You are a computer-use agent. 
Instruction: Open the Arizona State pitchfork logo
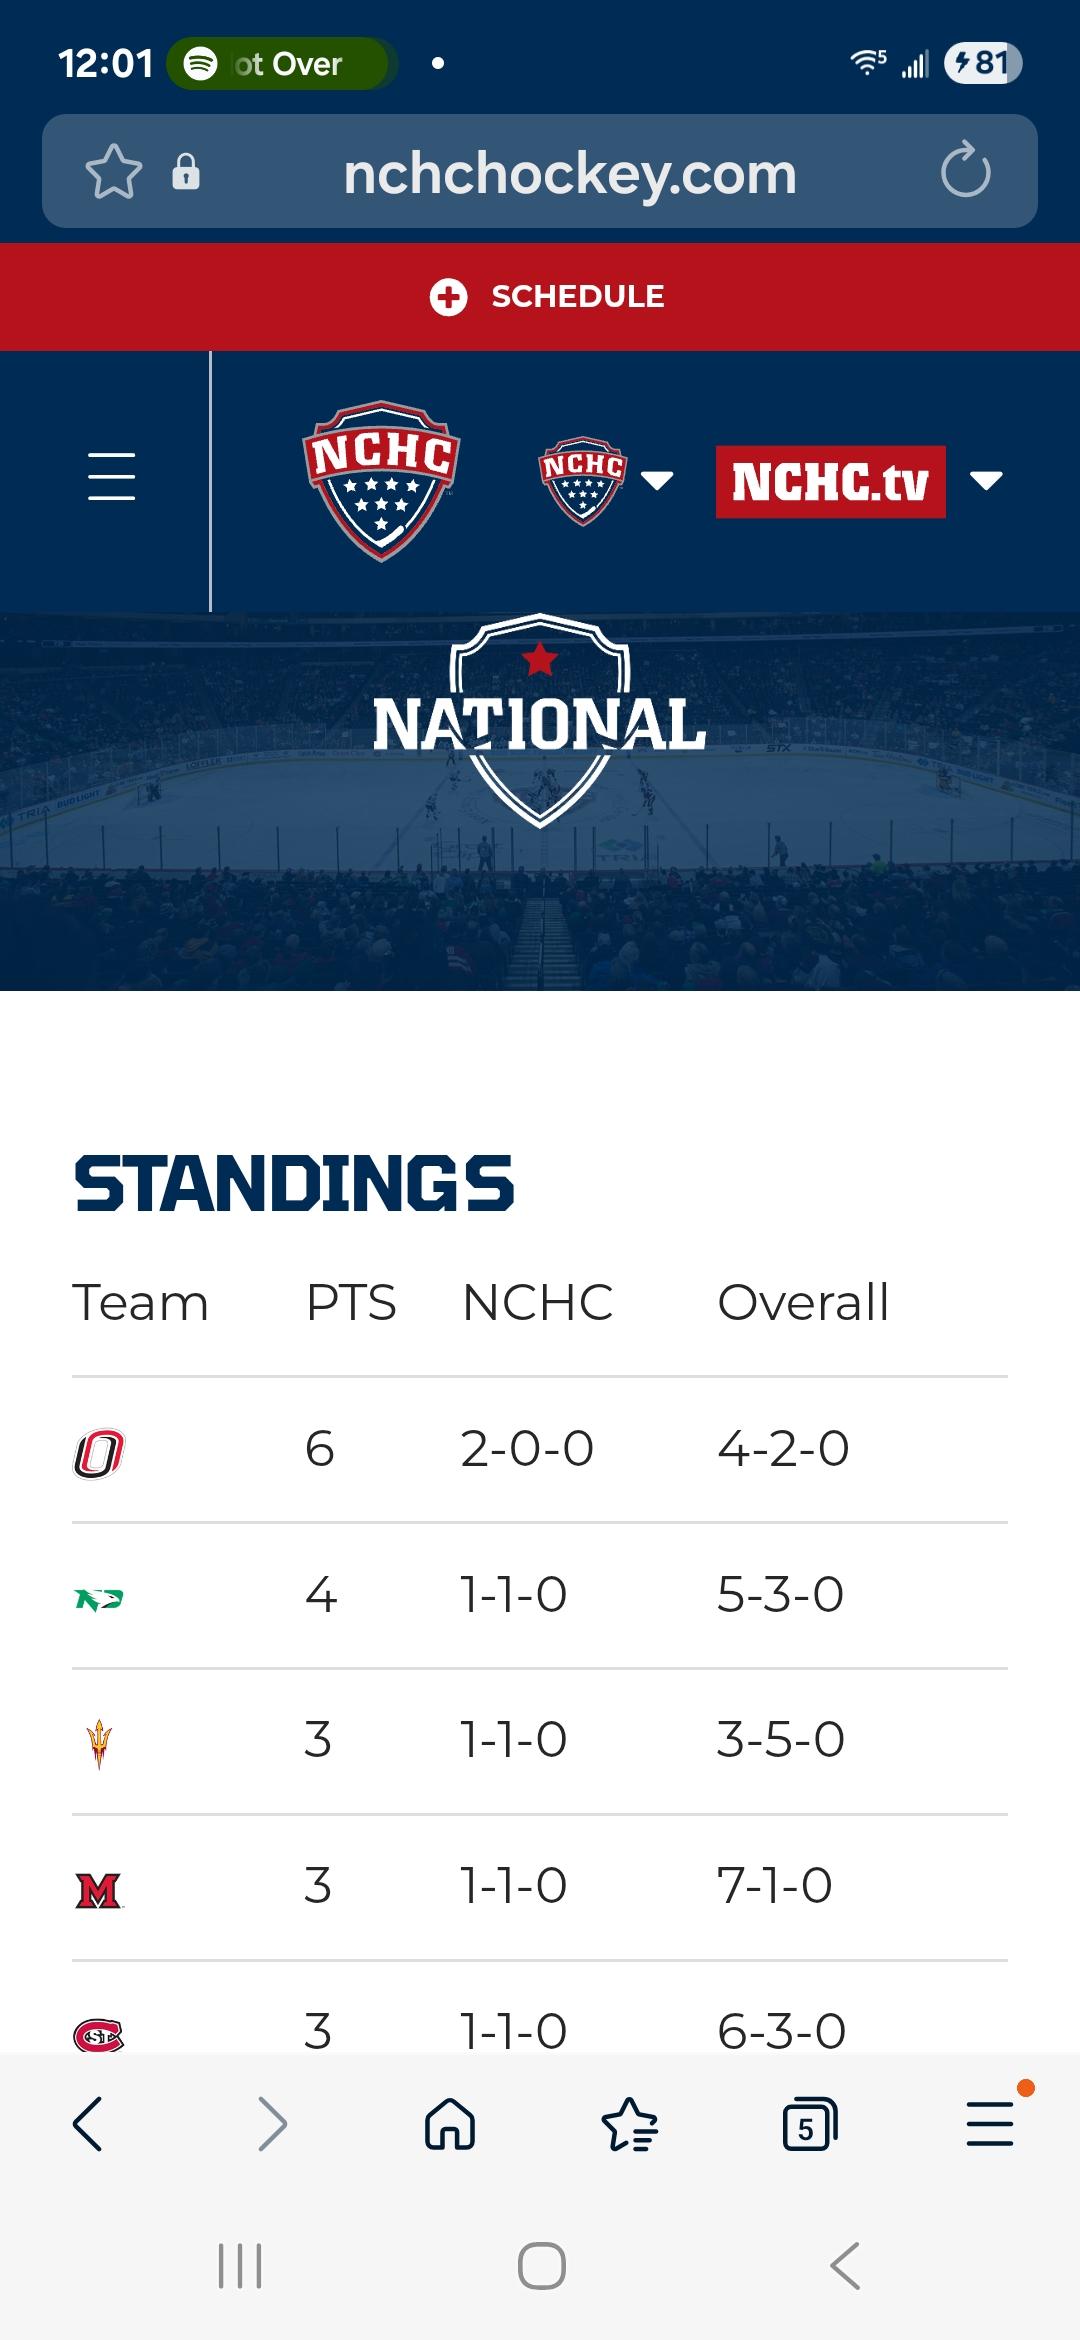pos(99,1743)
